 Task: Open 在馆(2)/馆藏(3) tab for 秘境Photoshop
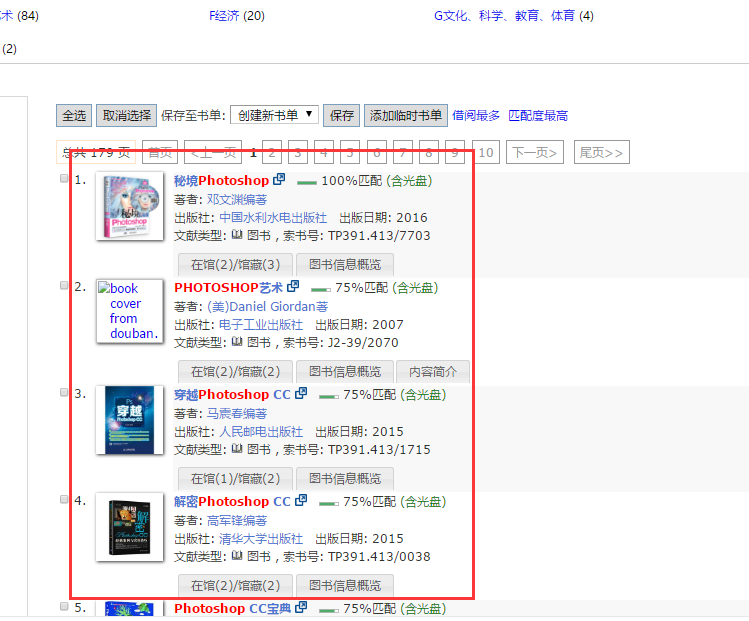point(235,264)
